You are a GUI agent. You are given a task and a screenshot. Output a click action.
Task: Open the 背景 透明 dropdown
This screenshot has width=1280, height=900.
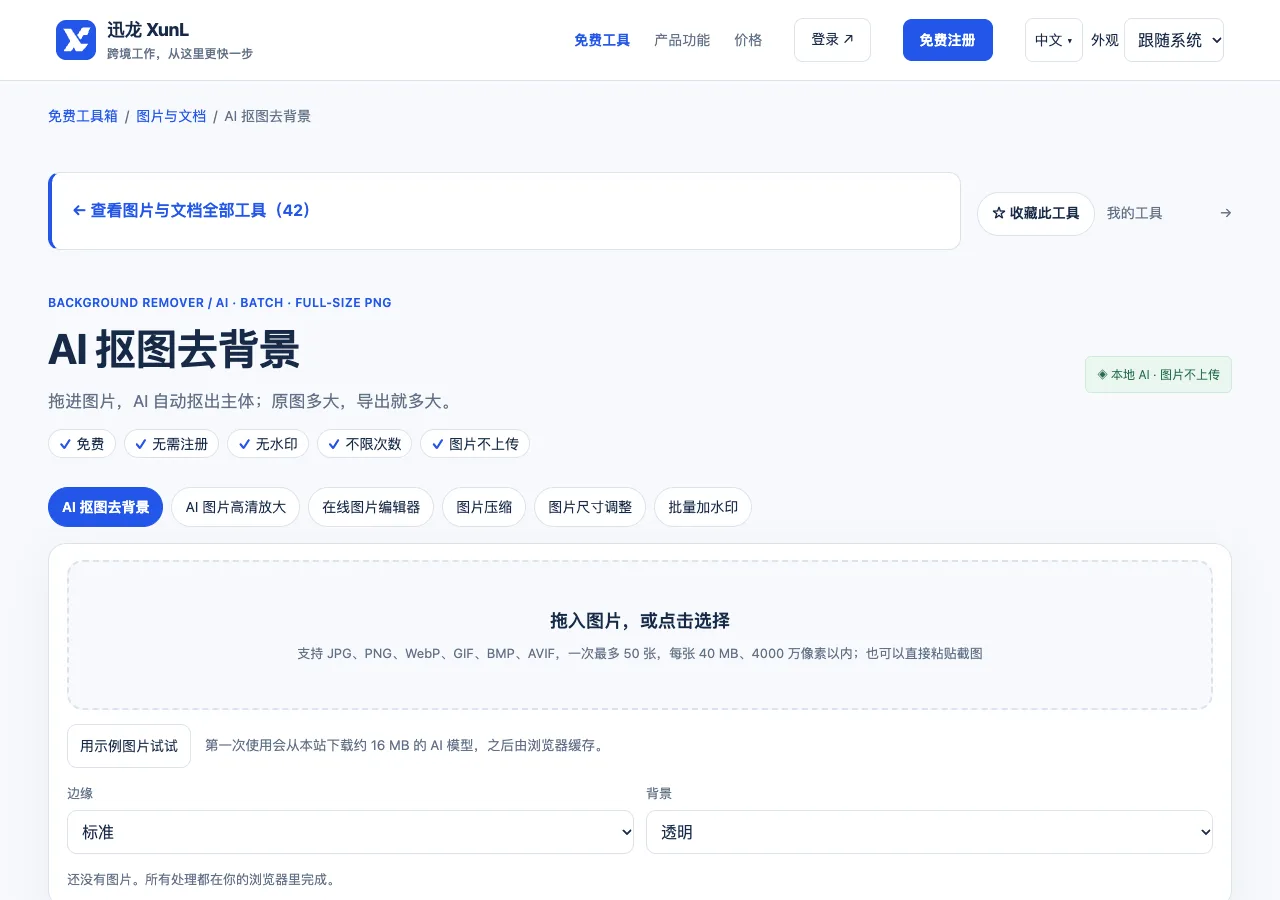[x=929, y=832]
